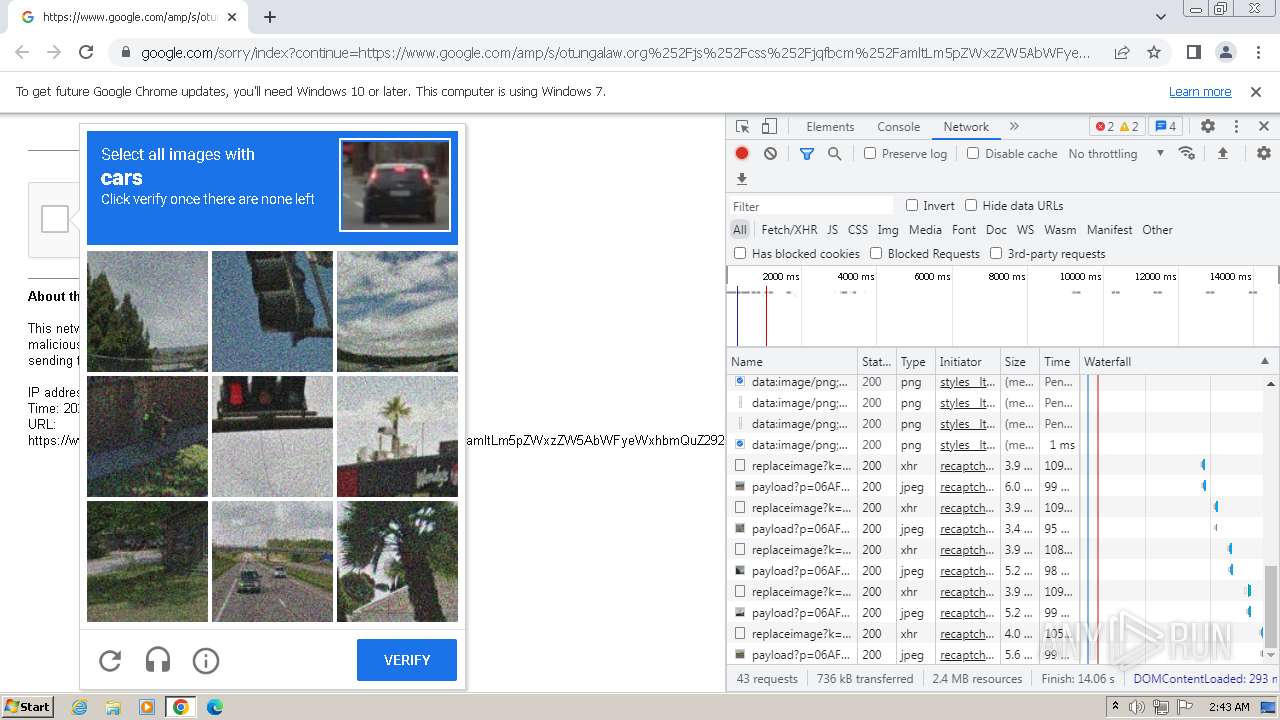
Task: Toggle device toolbar in DevTools
Action: [x=769, y=127]
